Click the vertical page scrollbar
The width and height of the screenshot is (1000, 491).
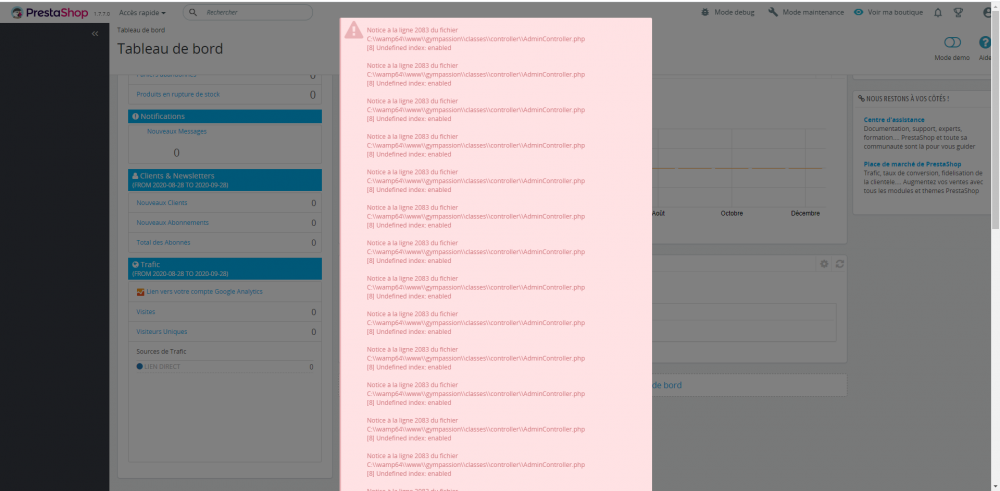(x=996, y=121)
